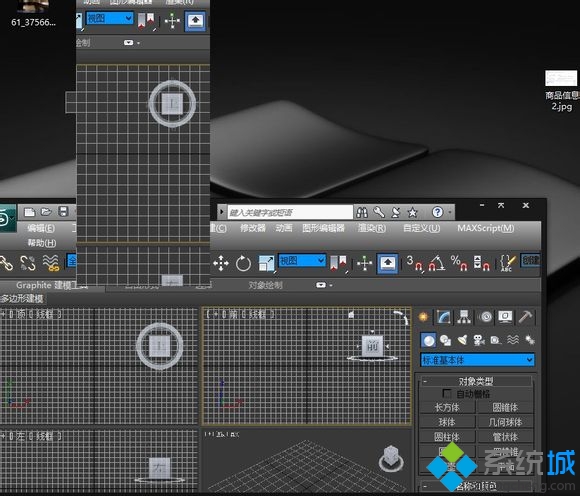The height and width of the screenshot is (496, 580).
Task: Open the selection filter dropdown showing 全
Action: 71,261
